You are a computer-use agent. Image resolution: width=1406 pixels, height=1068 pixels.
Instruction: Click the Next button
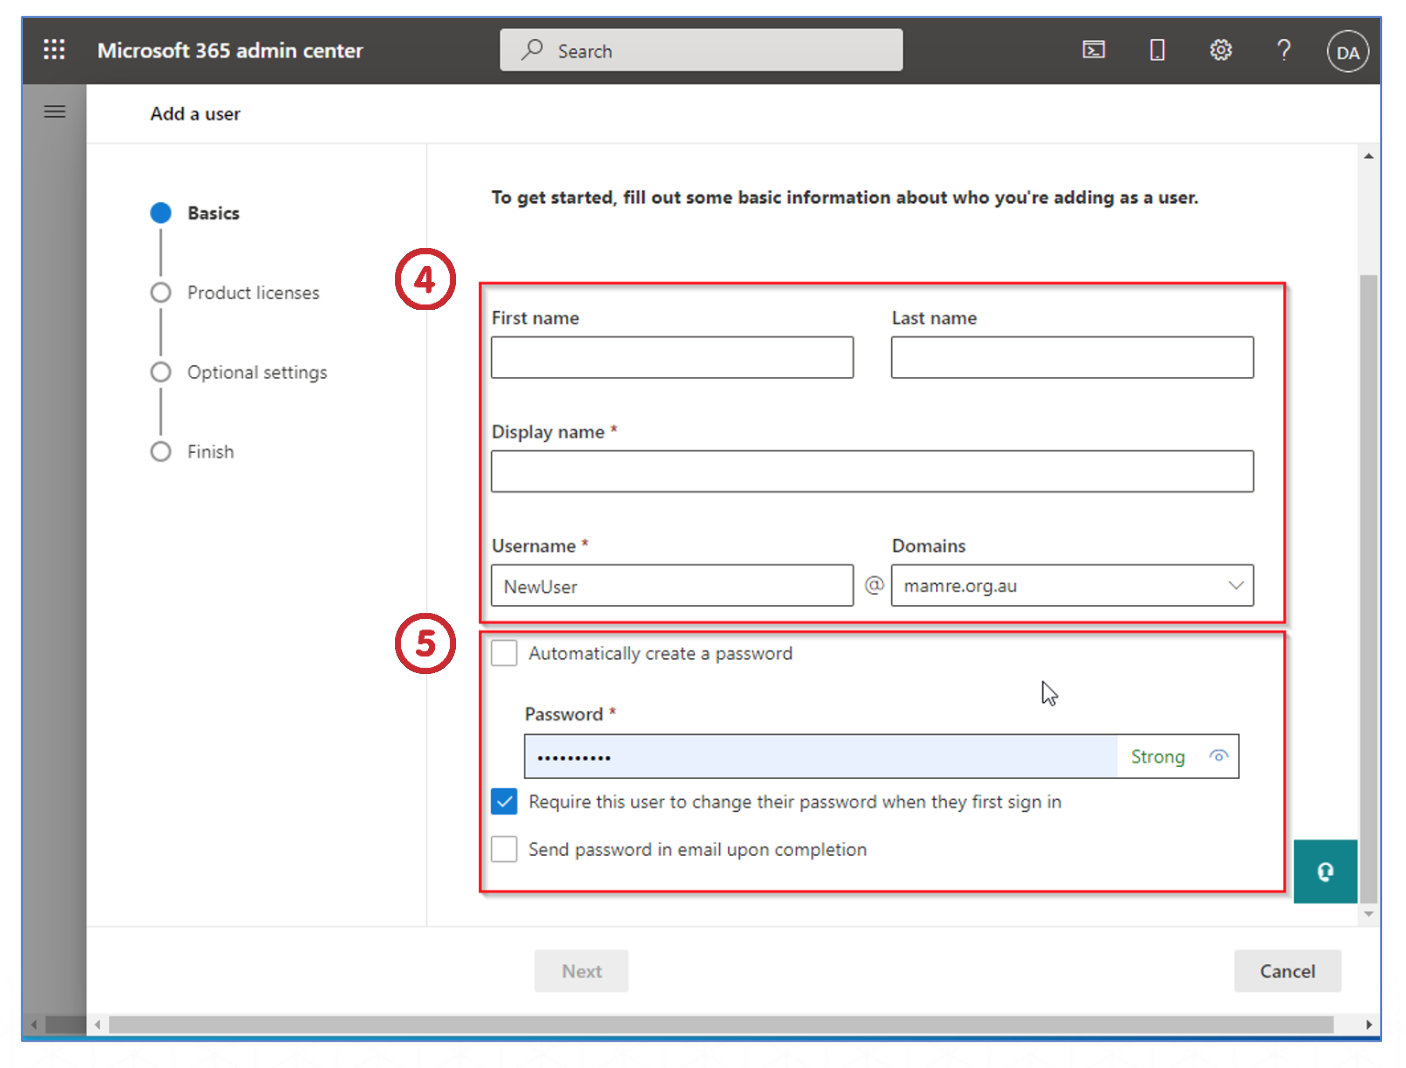(x=581, y=971)
